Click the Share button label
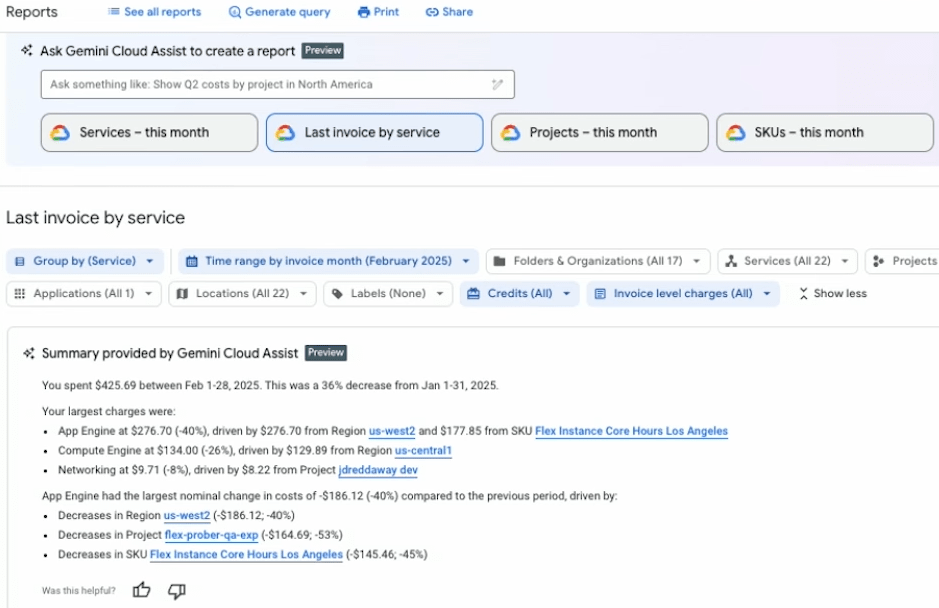Image resolution: width=939 pixels, height=608 pixels. (458, 12)
